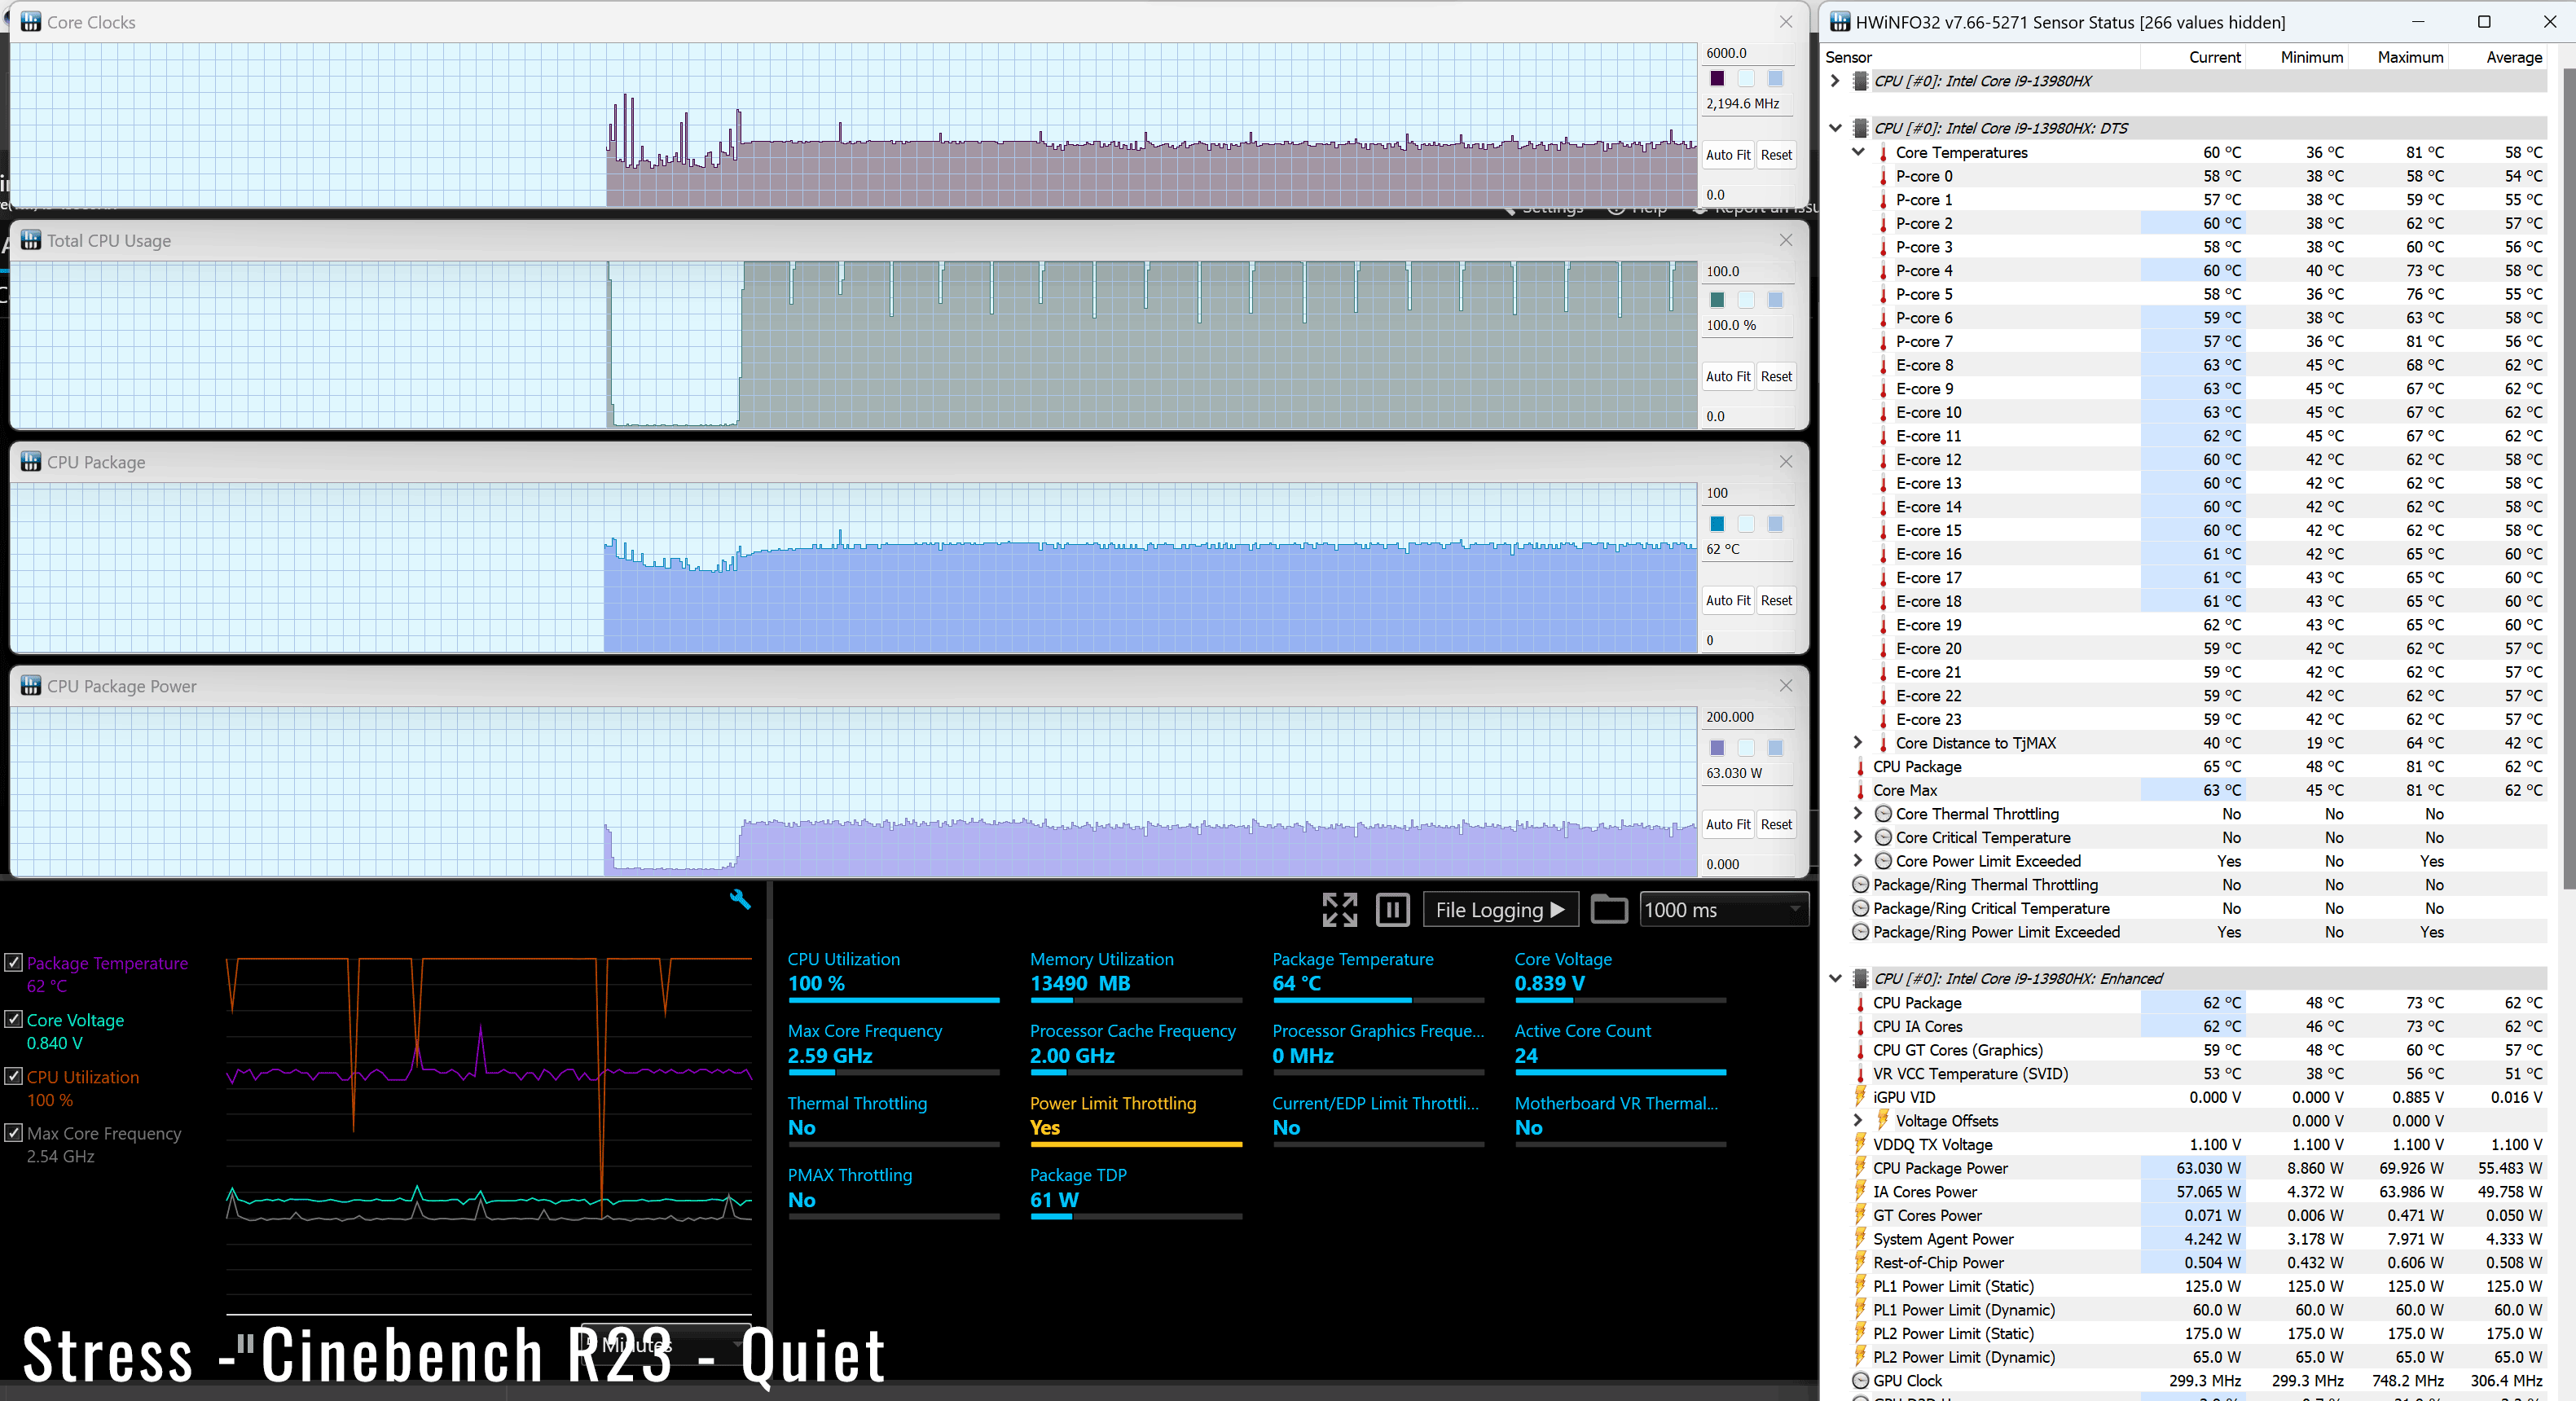
Task: Uncheck the Package Temperature checkbox
Action: (14, 963)
